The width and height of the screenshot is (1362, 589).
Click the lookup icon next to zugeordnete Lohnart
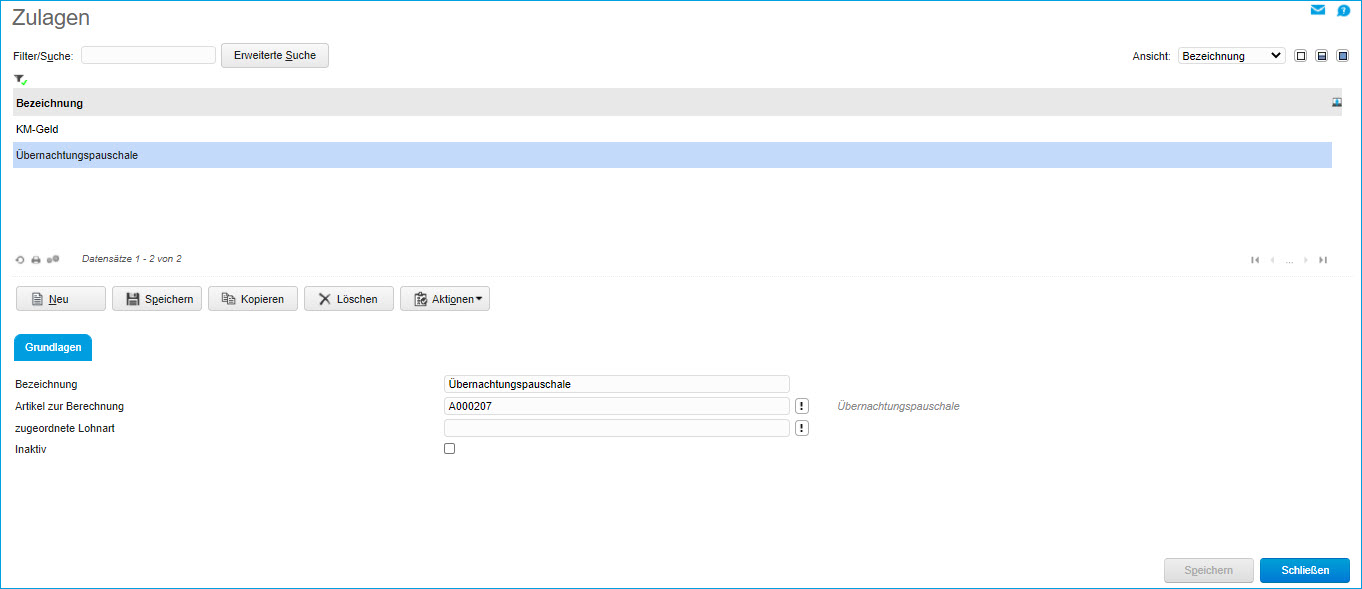802,428
